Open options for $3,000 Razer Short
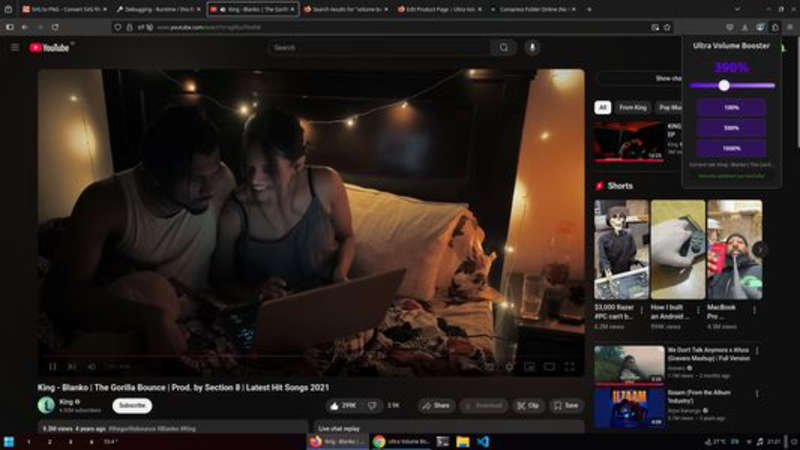 coord(642,310)
